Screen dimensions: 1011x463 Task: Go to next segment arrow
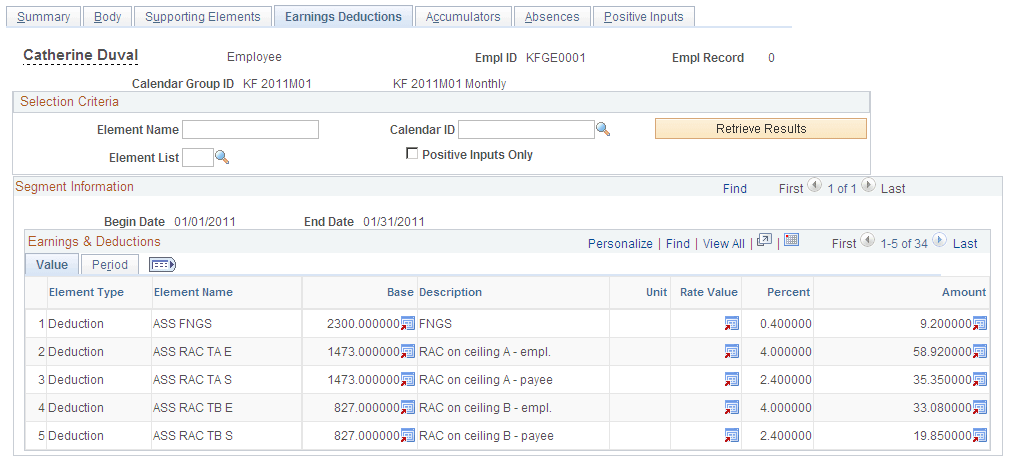(869, 186)
